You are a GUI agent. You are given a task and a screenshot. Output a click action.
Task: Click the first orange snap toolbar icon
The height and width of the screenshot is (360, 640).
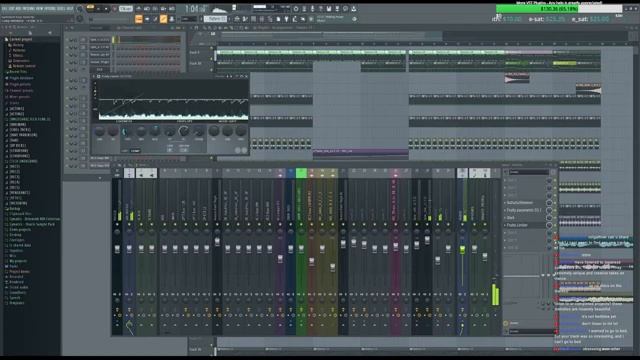click(138, 19)
